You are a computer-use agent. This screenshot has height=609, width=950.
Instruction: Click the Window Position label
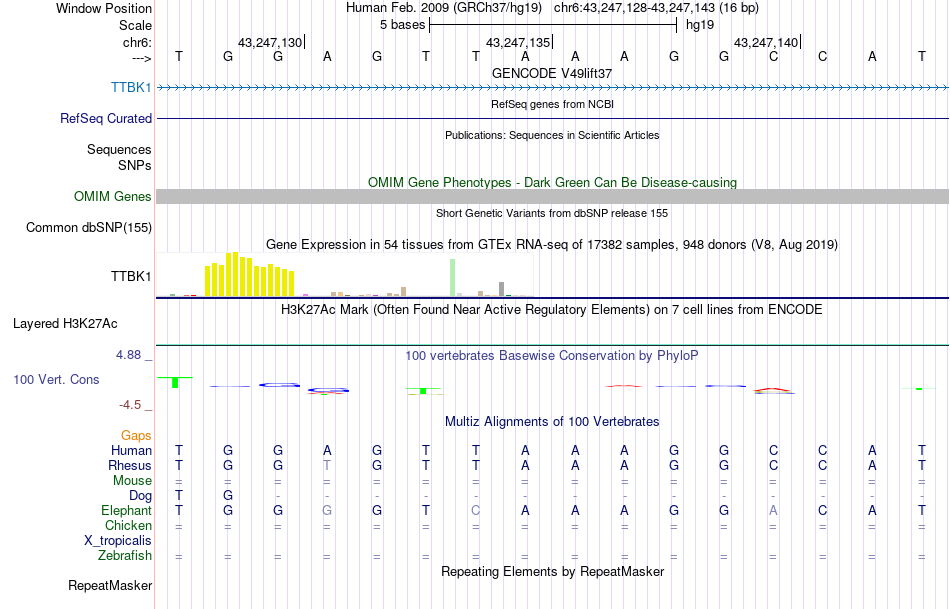[x=104, y=8]
